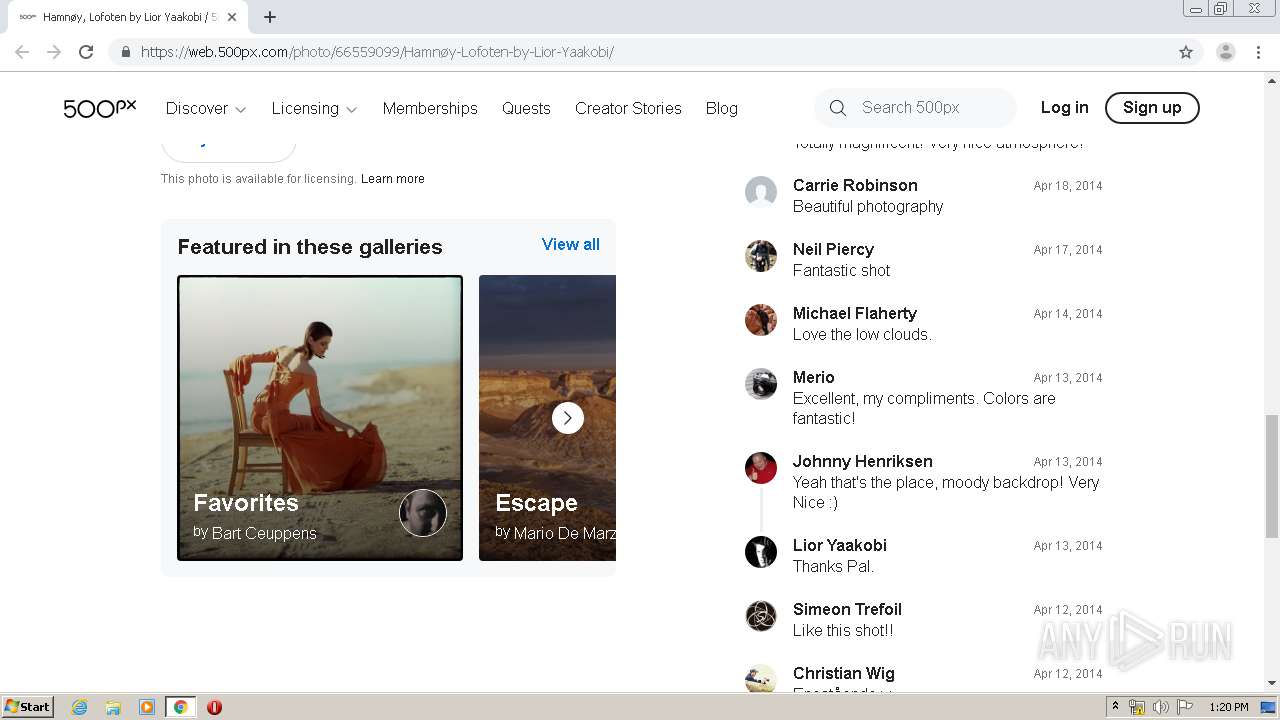Viewport: 1280px width, 720px height.
Task: Reload the page
Action: 86,52
